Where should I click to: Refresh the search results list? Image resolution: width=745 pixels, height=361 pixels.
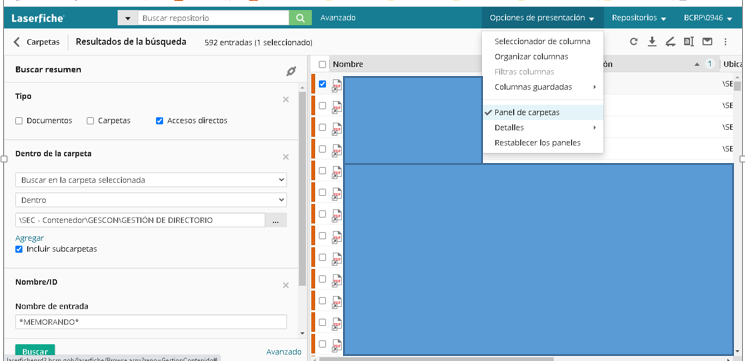click(x=633, y=42)
